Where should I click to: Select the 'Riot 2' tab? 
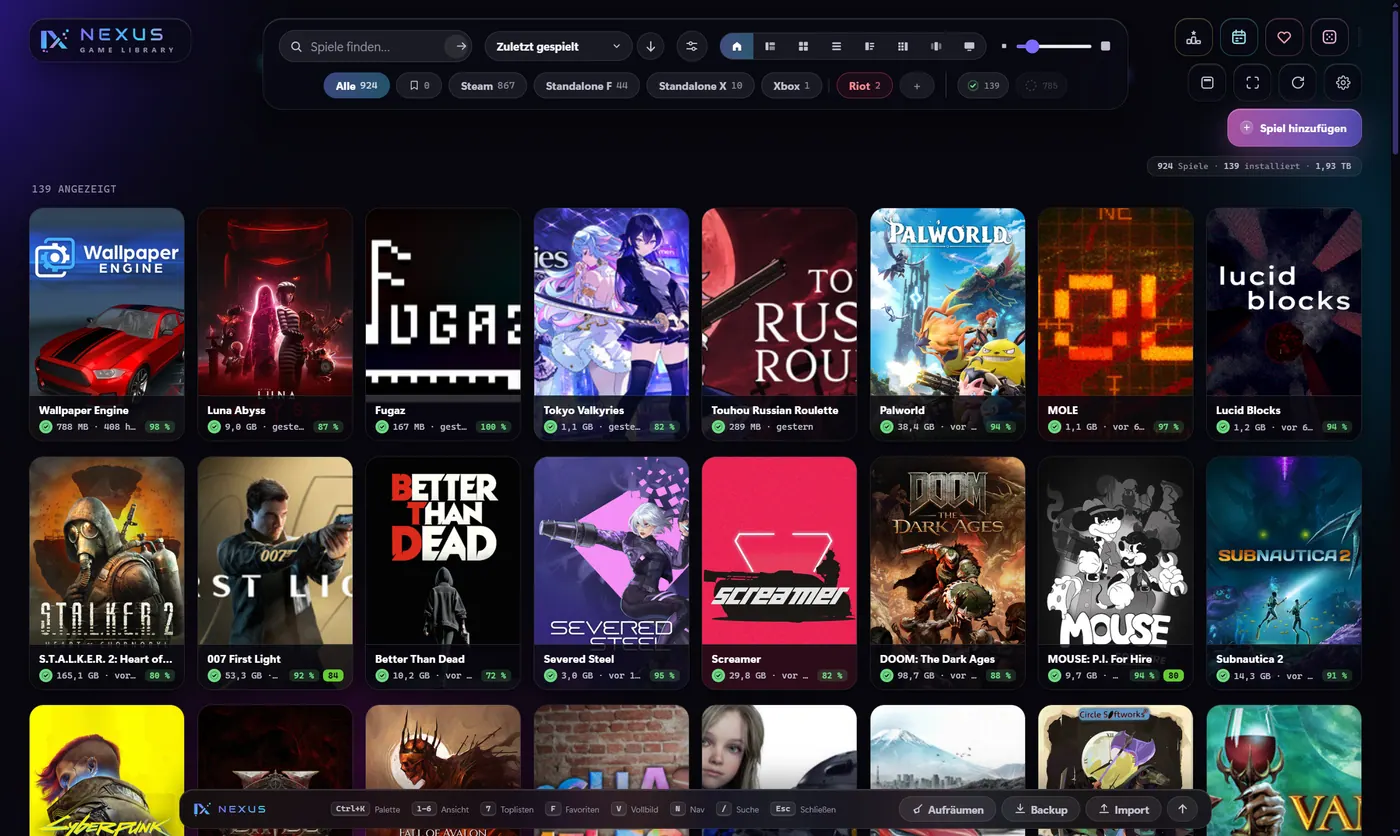coord(864,86)
